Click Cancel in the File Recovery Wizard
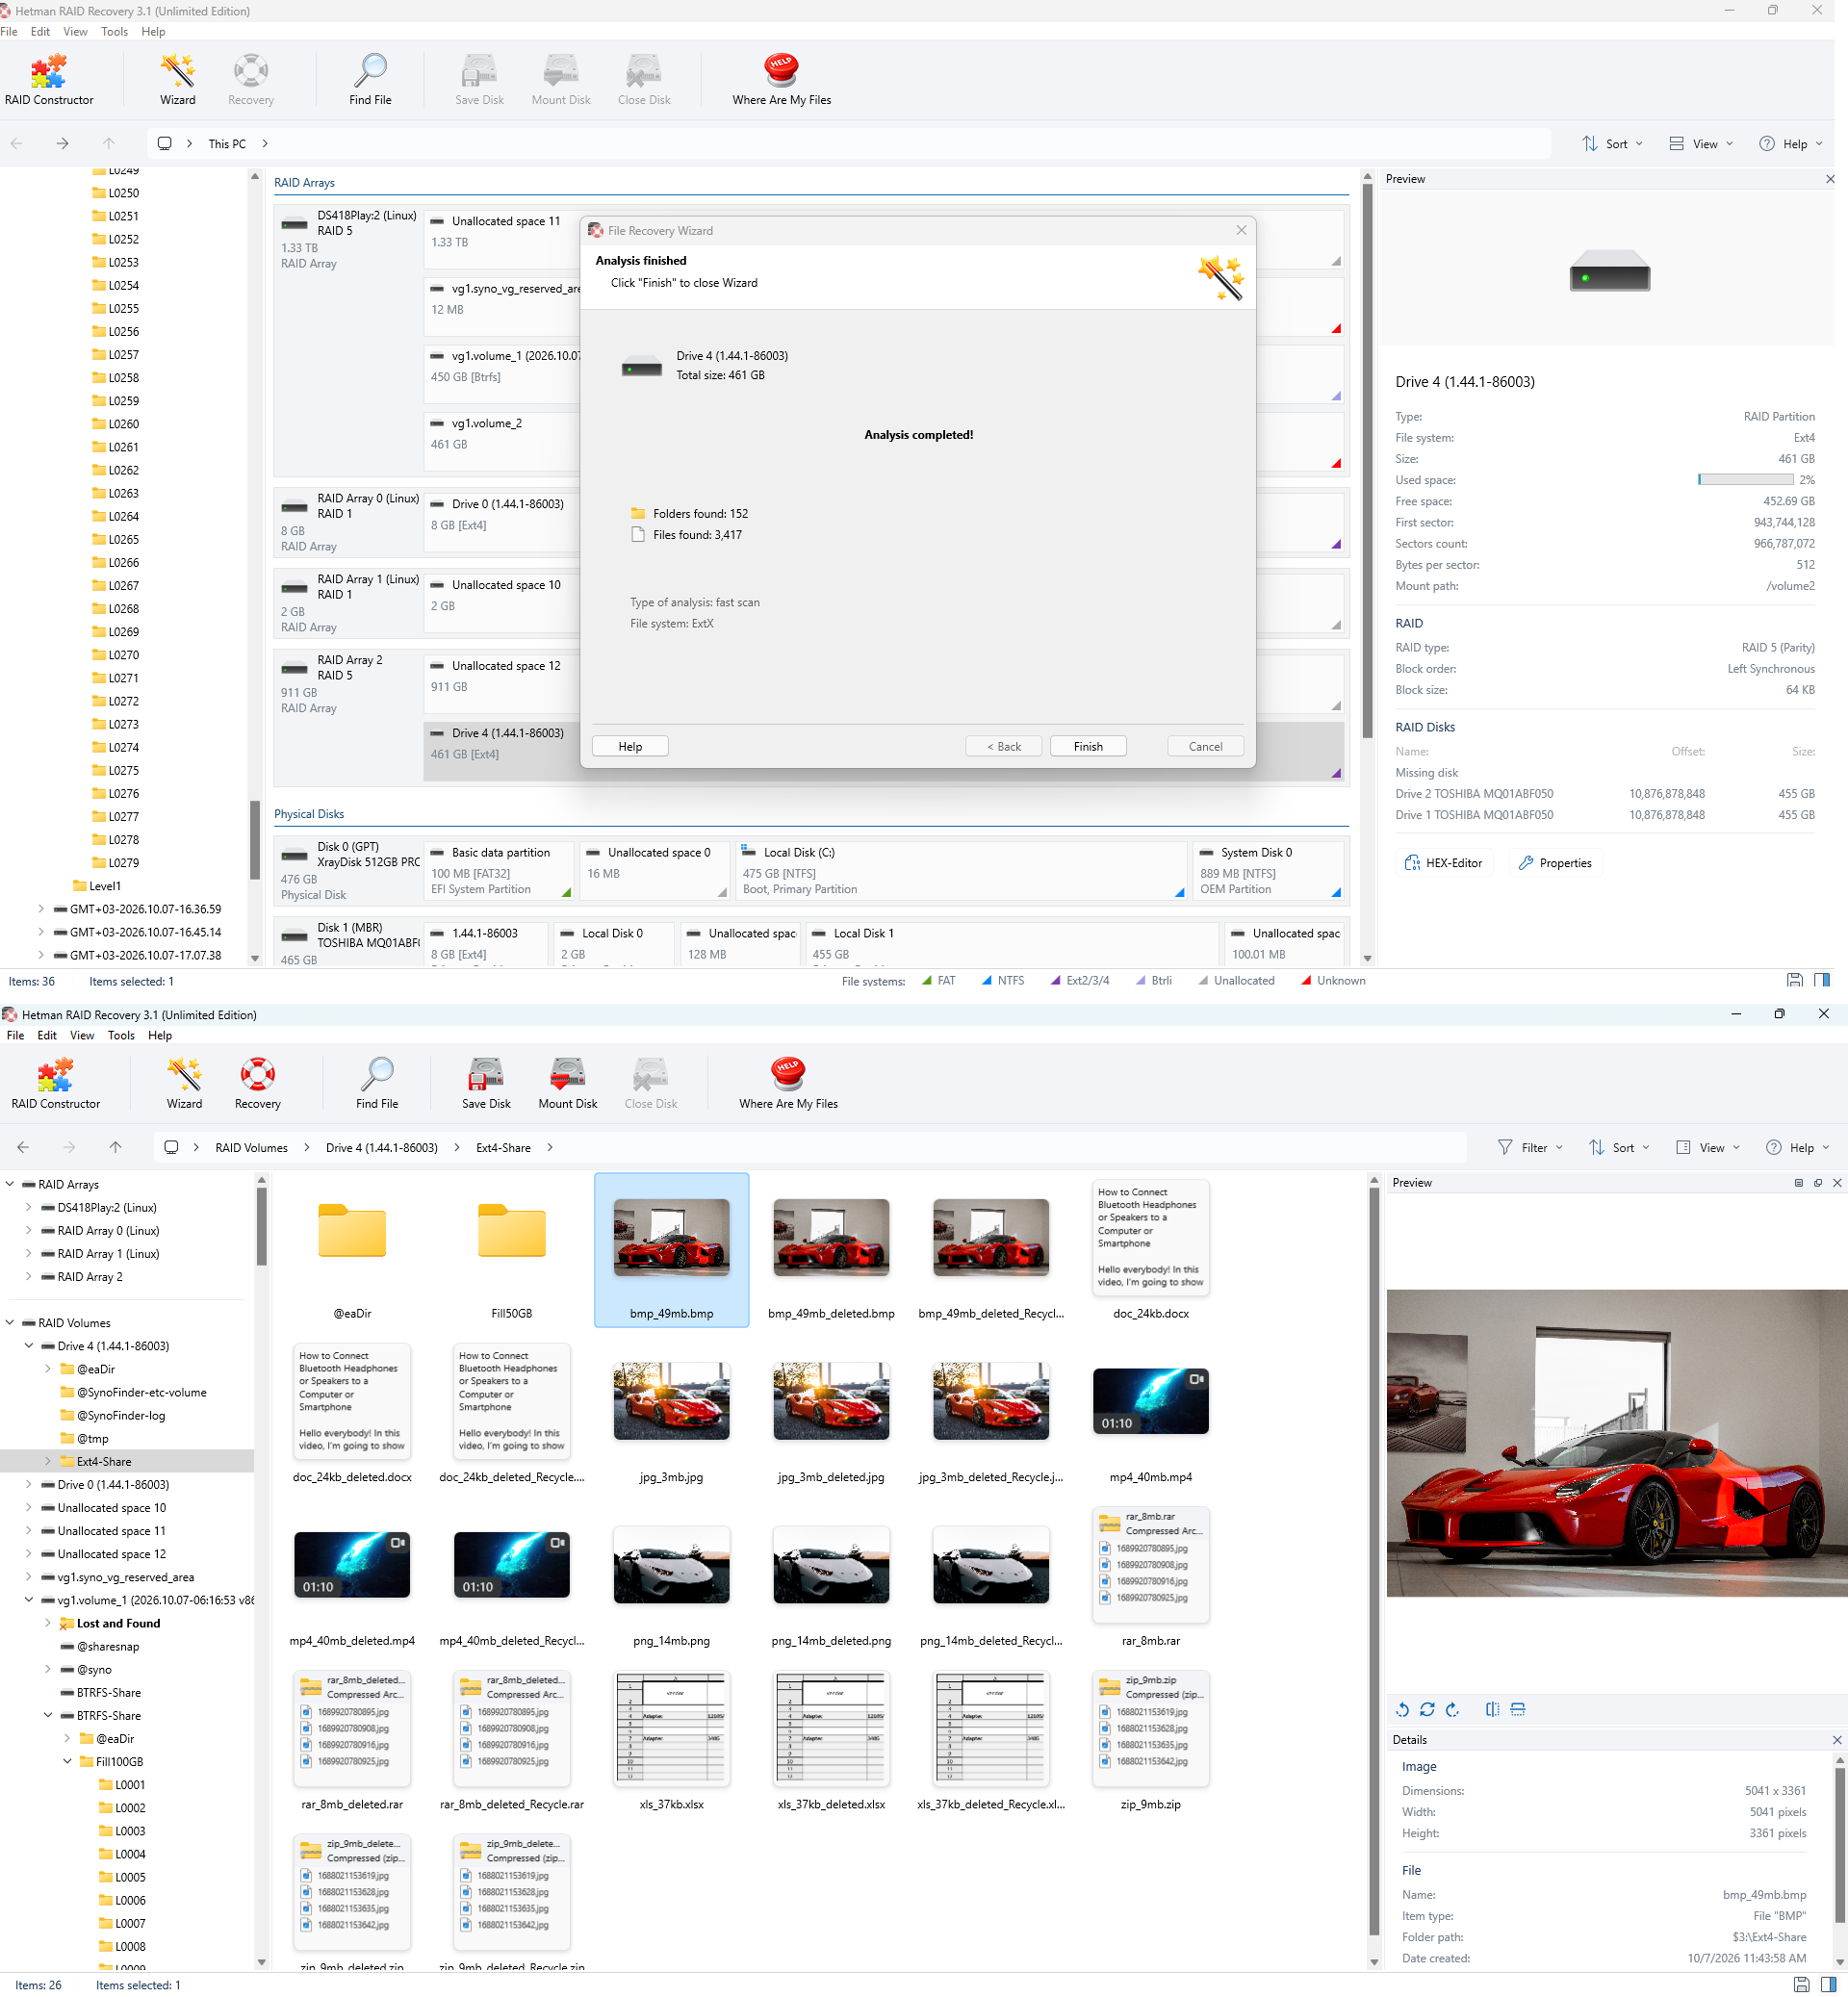Screen dimensions: 1848x1997 click(1205, 747)
